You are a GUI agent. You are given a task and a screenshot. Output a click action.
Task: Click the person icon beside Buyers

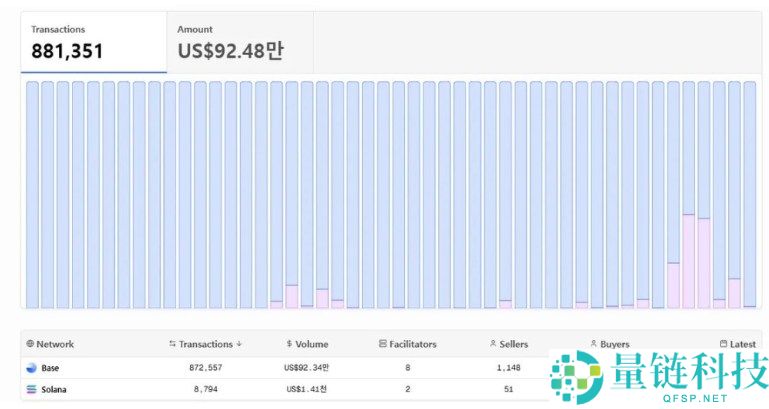594,344
